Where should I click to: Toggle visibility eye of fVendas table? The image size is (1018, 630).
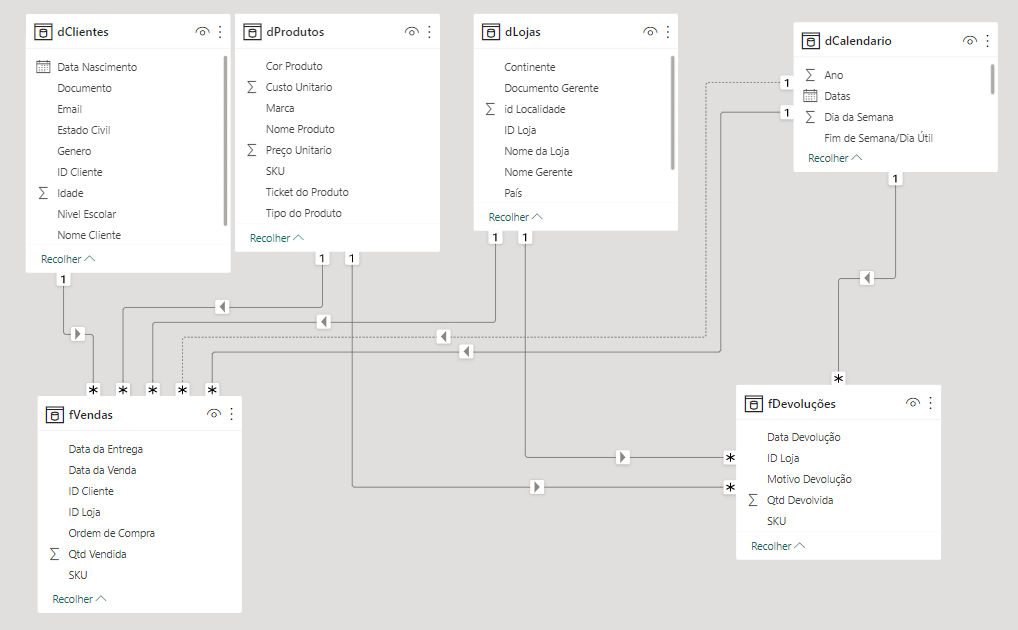[214, 414]
